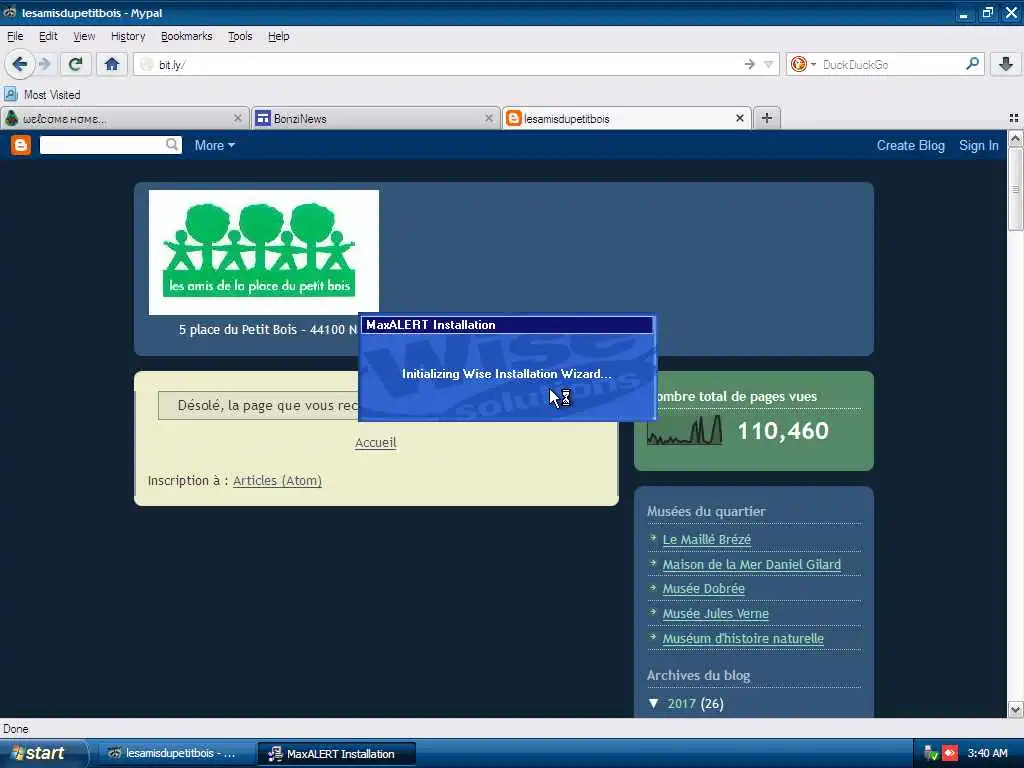Click the search magnifier in the DuckDuckGo box

pos(972,64)
